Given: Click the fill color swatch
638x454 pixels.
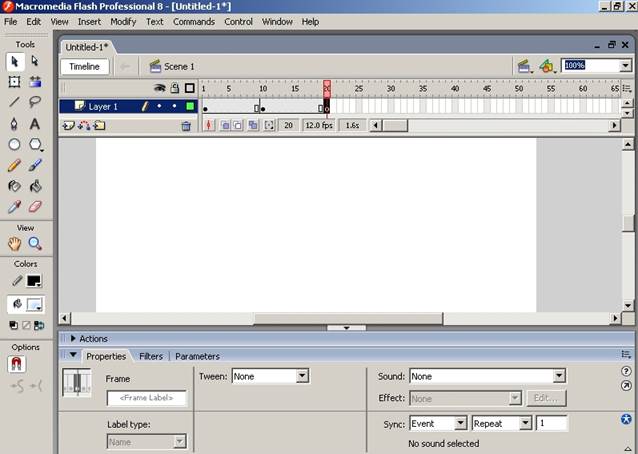Looking at the screenshot, I should (x=34, y=304).
